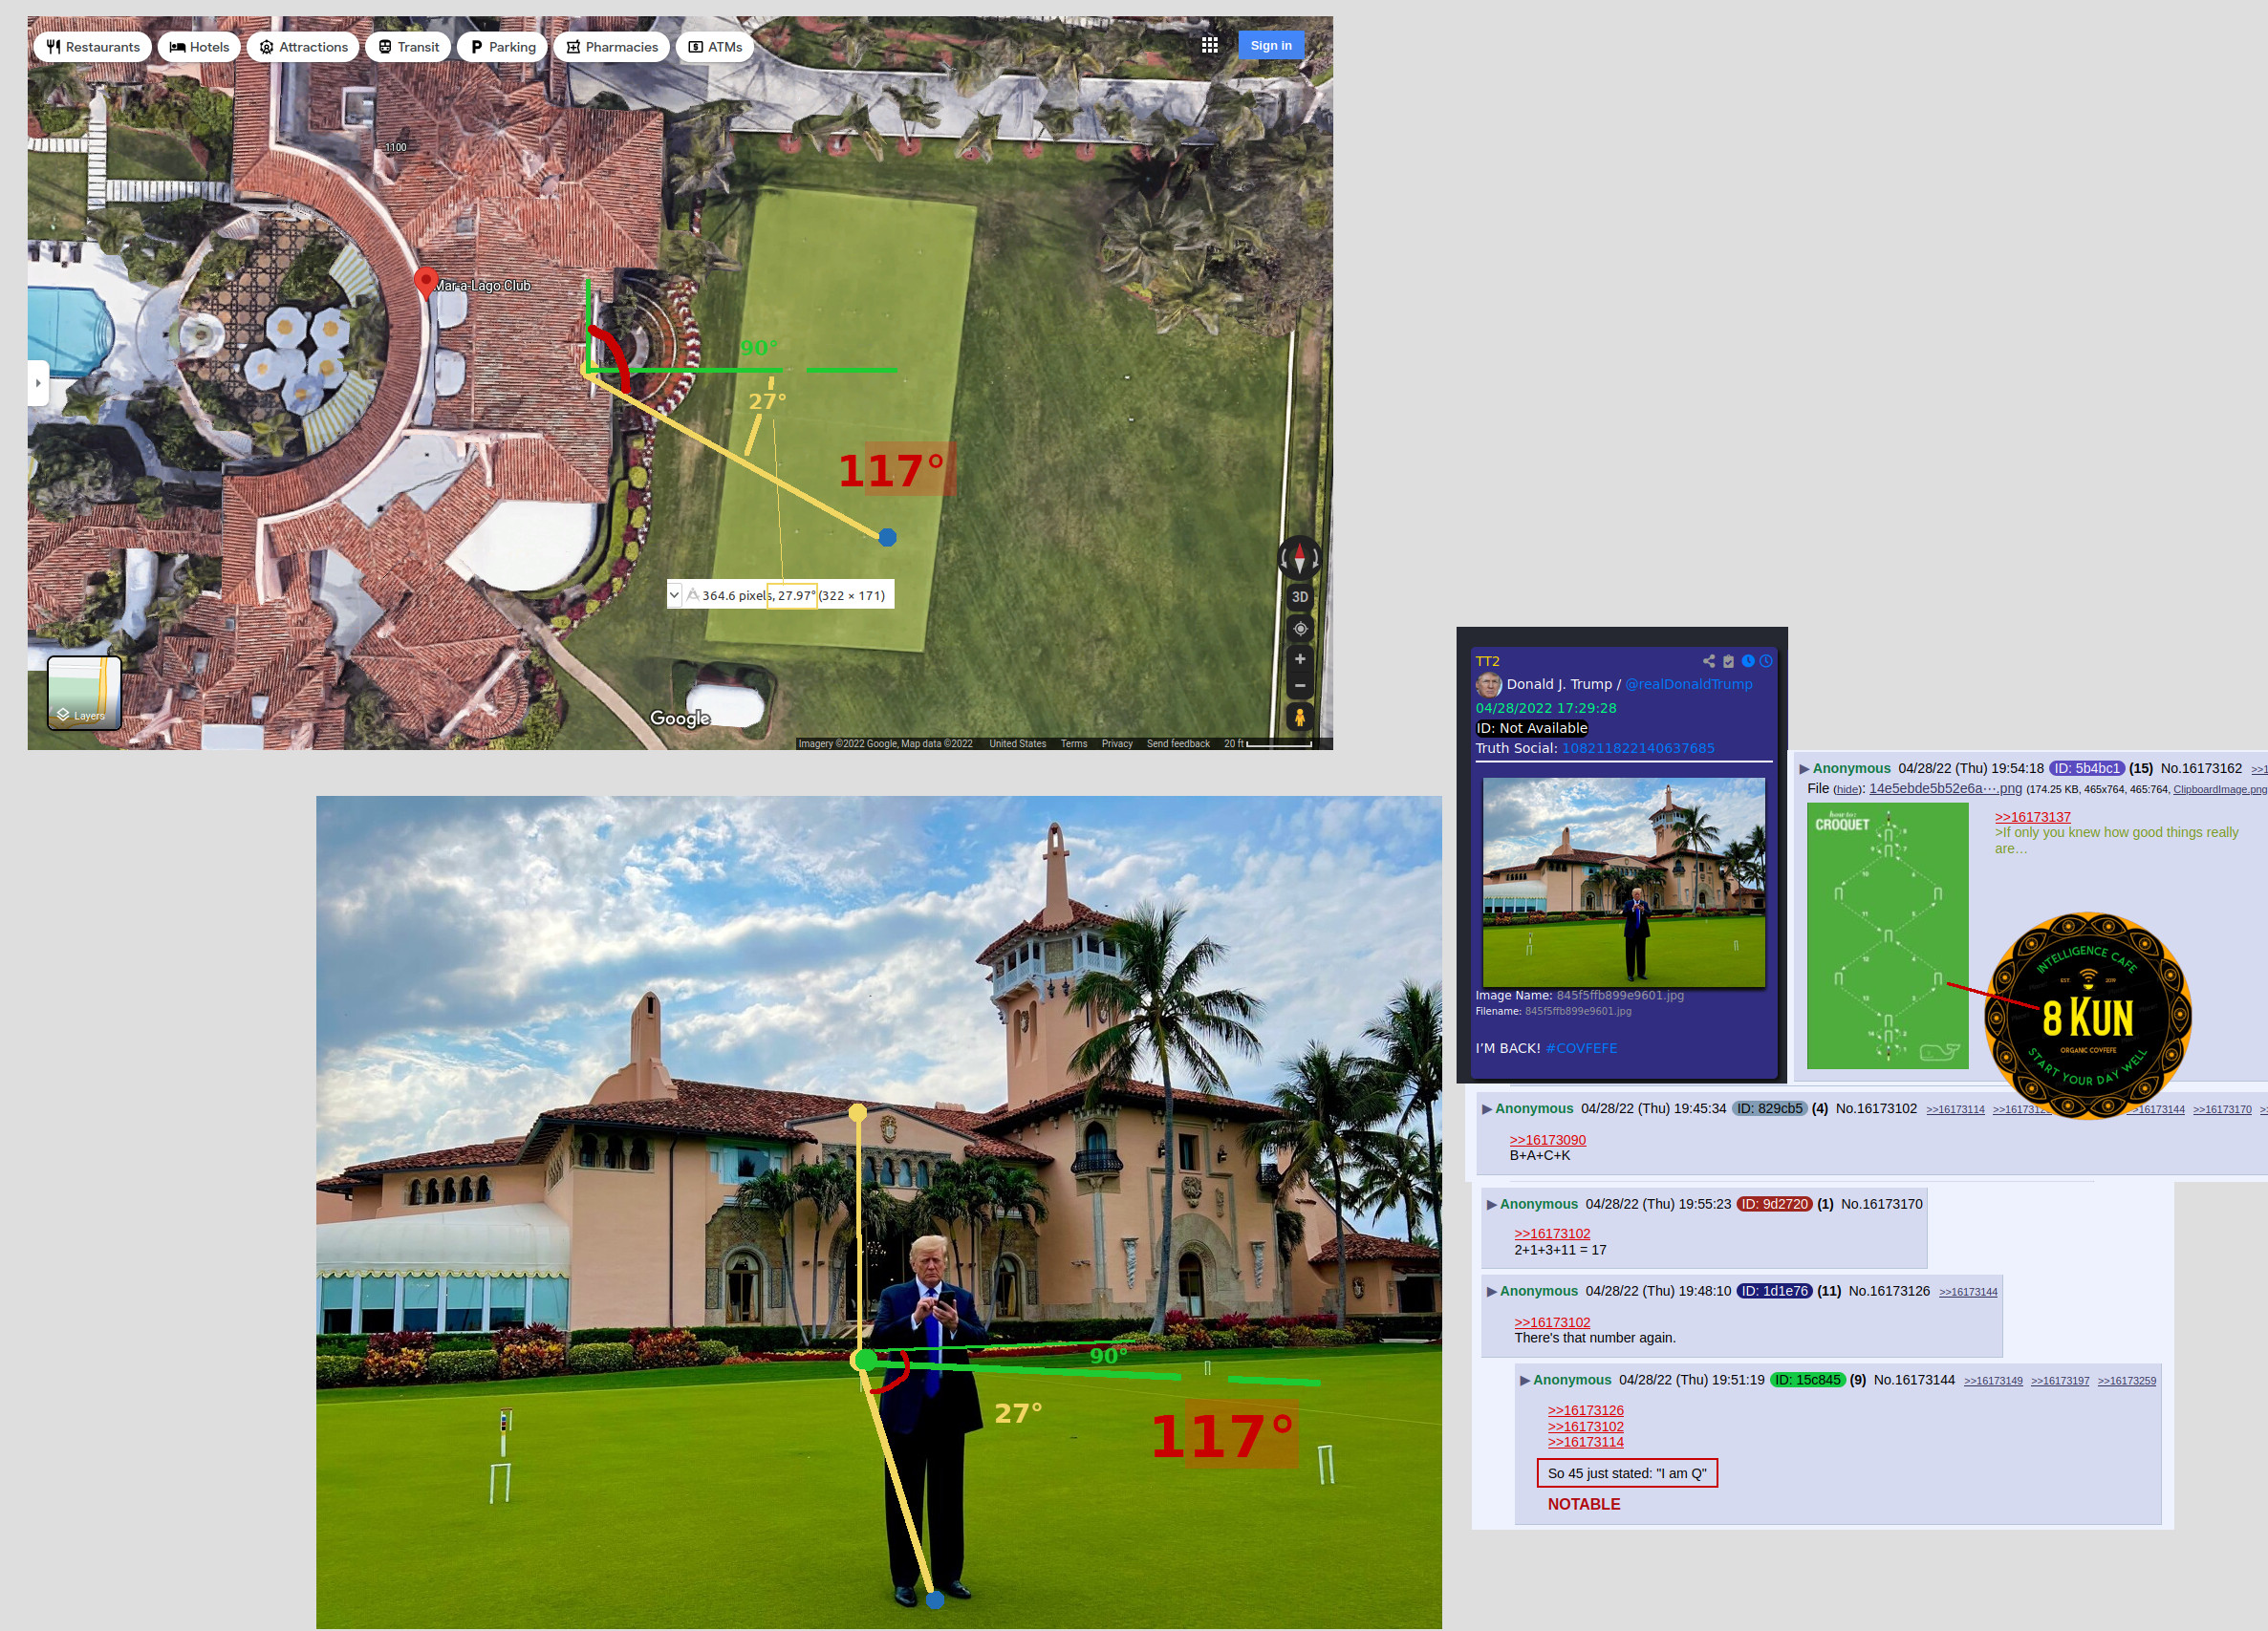Click the blue Sign in button

tap(1270, 45)
